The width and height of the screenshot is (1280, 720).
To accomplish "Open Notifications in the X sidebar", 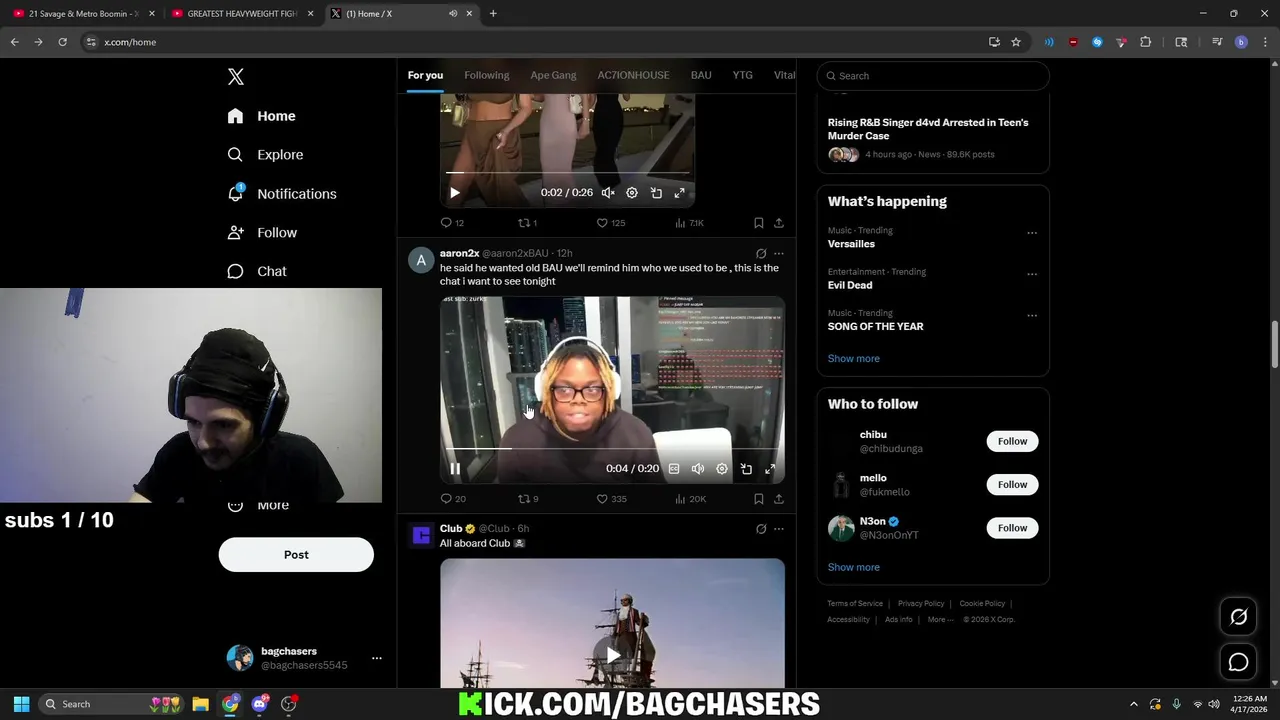I will point(283,194).
